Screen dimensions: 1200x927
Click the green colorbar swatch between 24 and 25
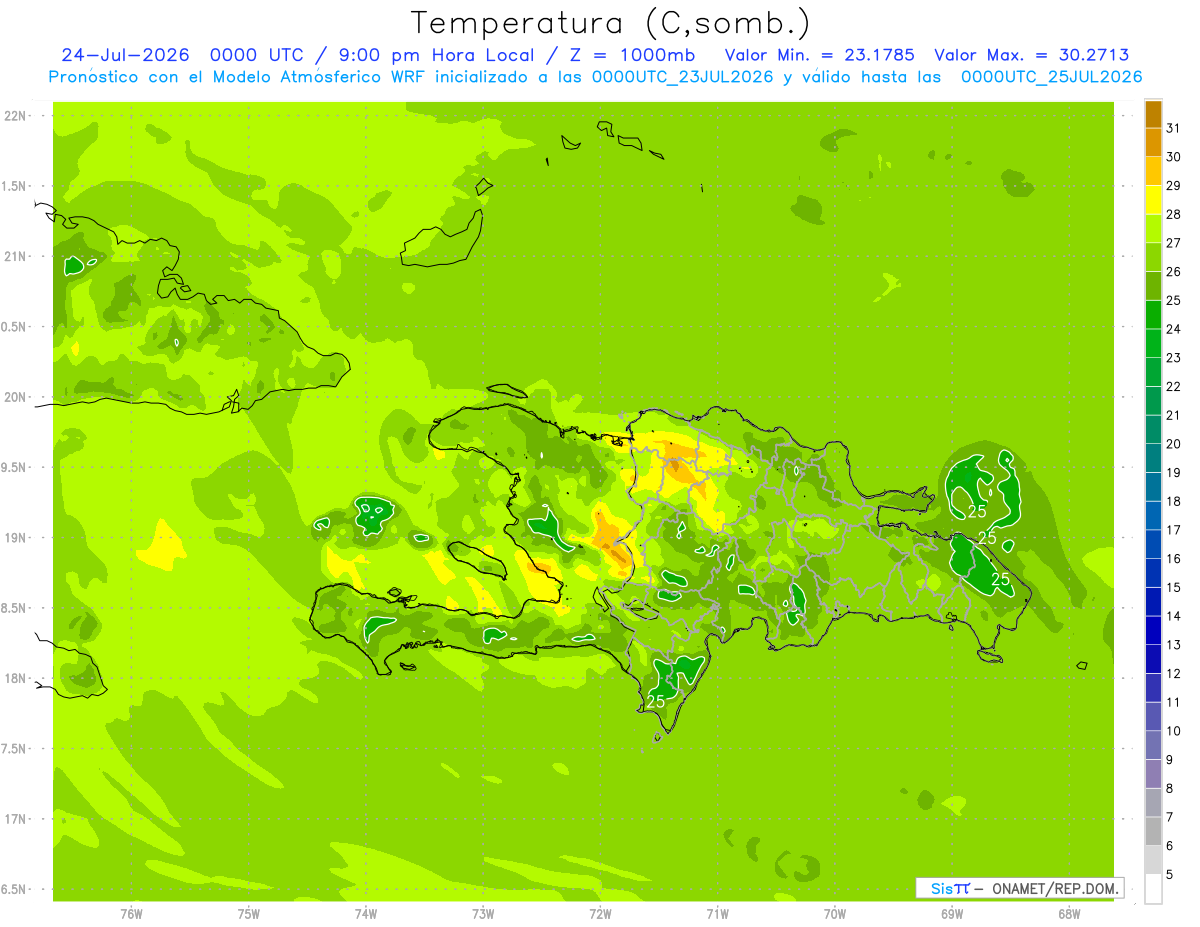[x=1153, y=314]
